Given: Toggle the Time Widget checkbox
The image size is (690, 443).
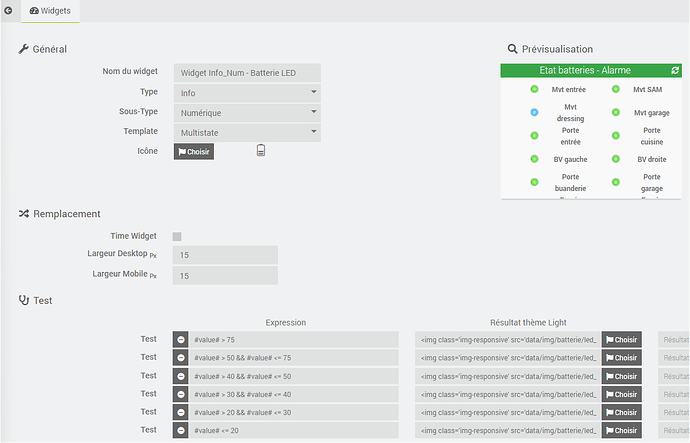Looking at the screenshot, I should point(177,237).
